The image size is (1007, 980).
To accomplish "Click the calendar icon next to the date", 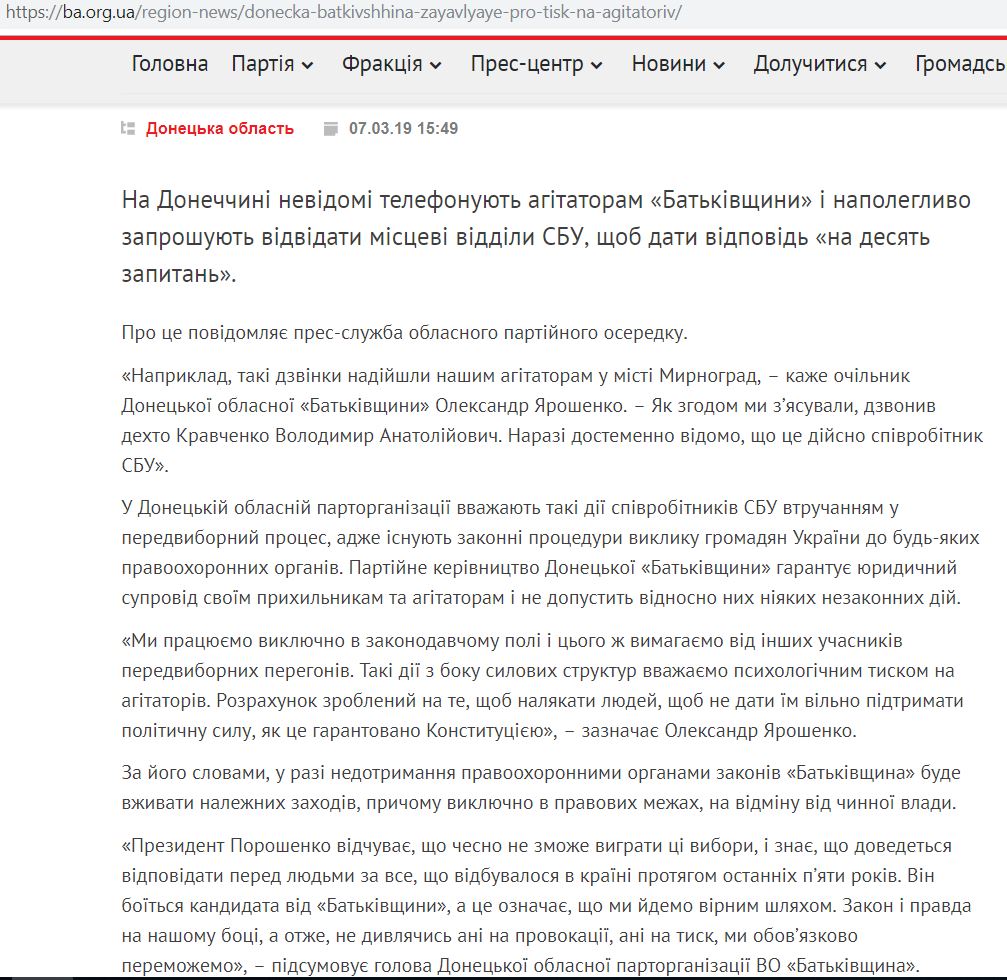I will pyautogui.click(x=331, y=128).
